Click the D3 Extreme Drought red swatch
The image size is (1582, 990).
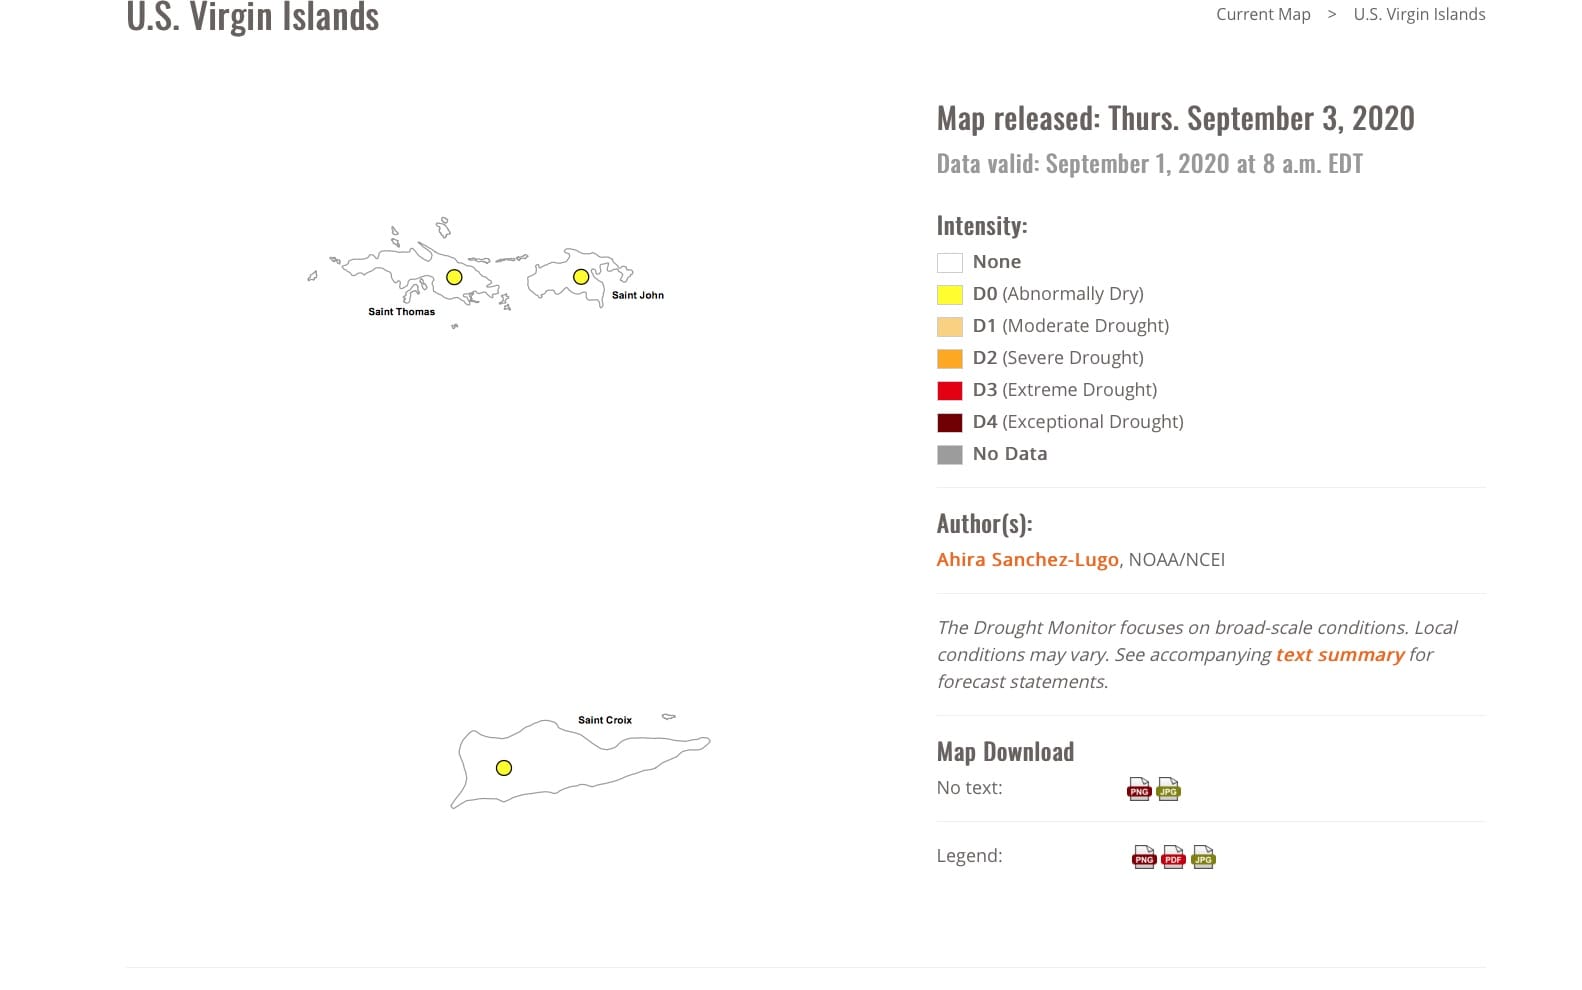(x=950, y=390)
